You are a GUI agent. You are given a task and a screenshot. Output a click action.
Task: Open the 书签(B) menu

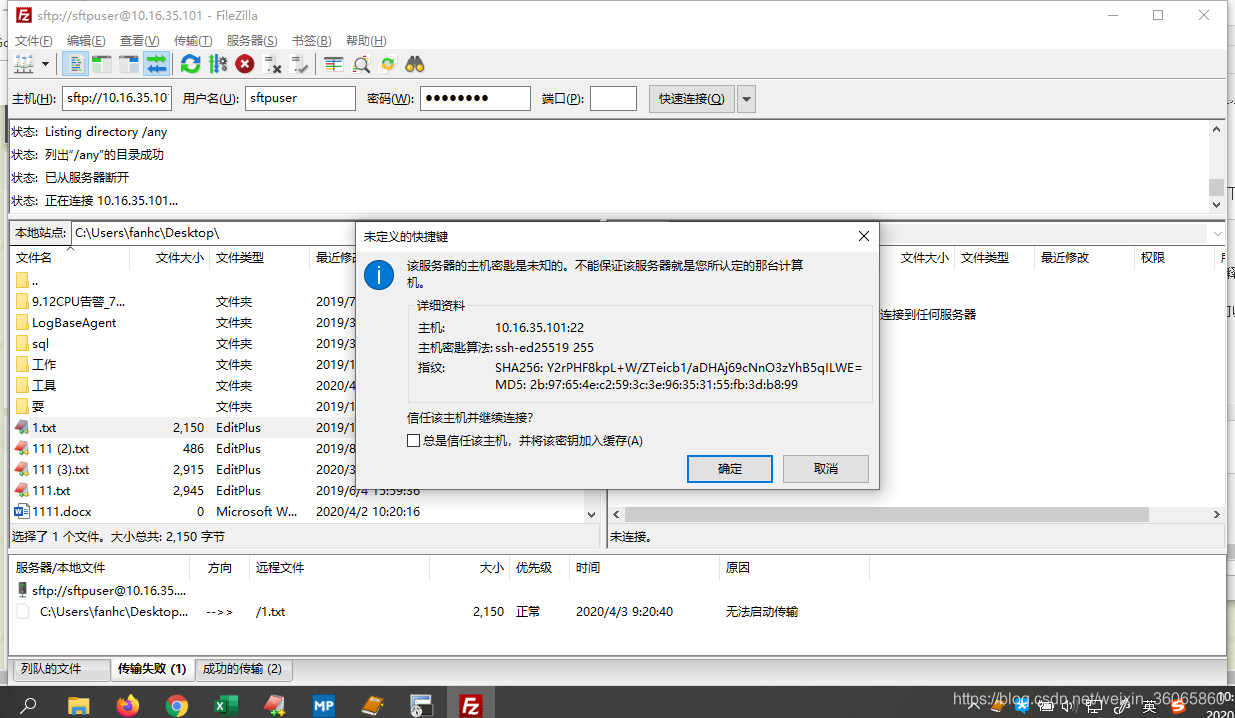point(311,41)
